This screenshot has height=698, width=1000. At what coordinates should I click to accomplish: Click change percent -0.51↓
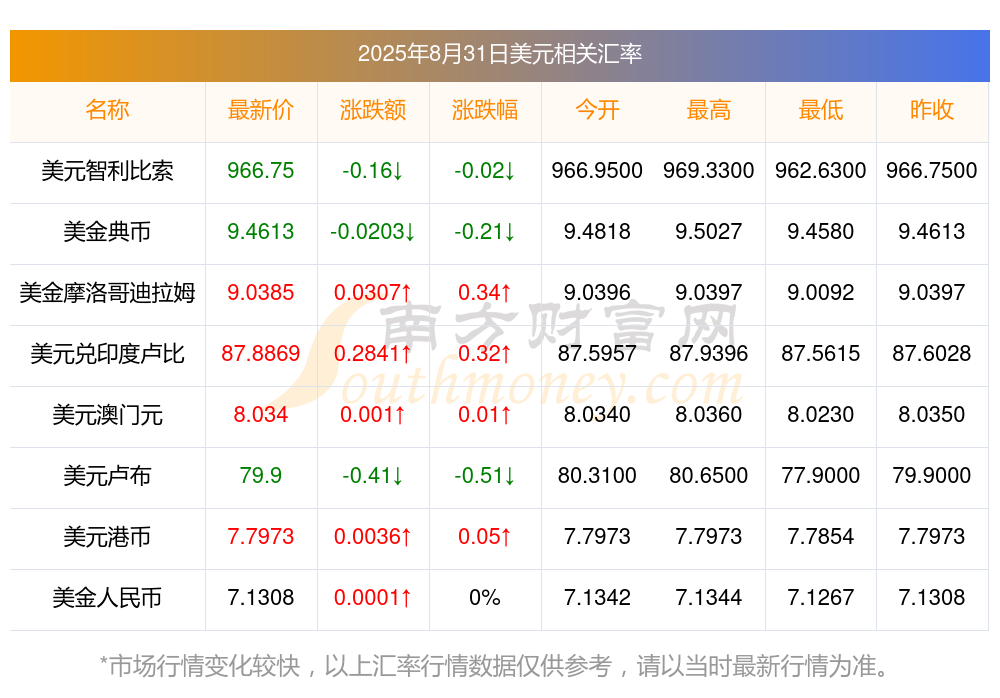[x=485, y=476]
